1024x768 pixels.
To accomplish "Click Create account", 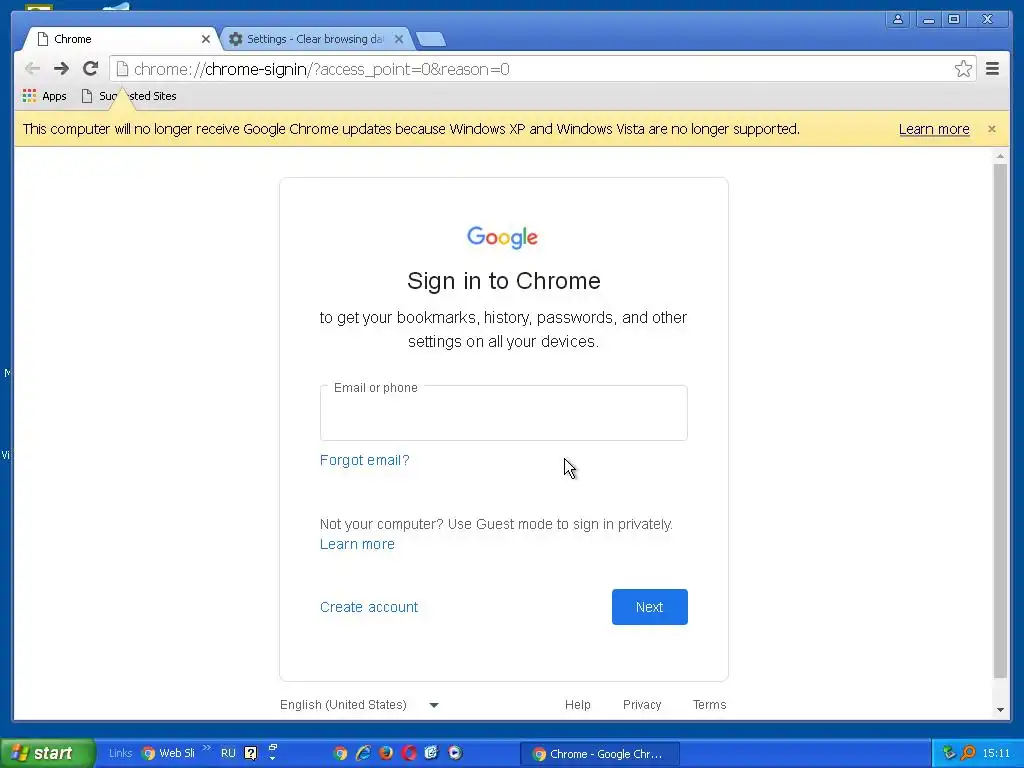I will 369,607.
